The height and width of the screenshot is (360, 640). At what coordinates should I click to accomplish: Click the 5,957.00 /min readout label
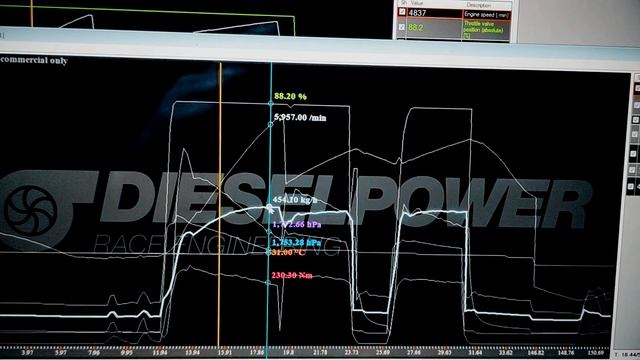[300, 118]
